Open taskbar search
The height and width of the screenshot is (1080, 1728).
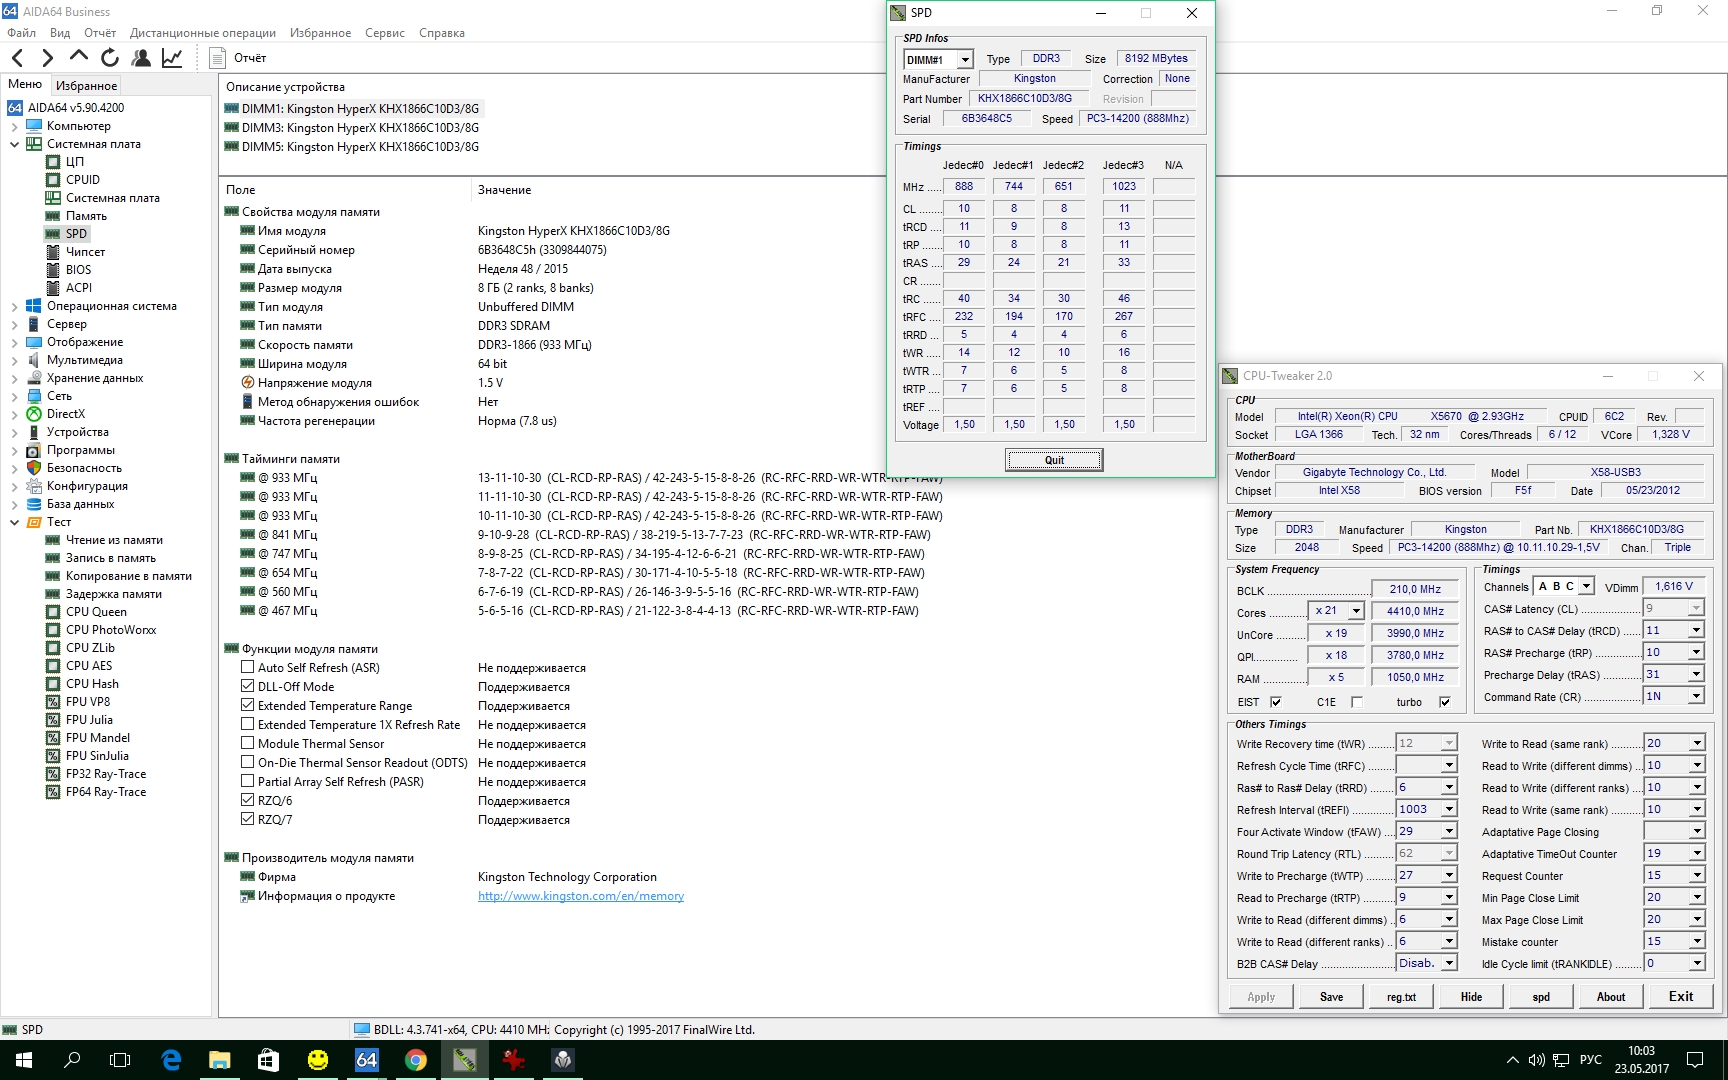[72, 1060]
